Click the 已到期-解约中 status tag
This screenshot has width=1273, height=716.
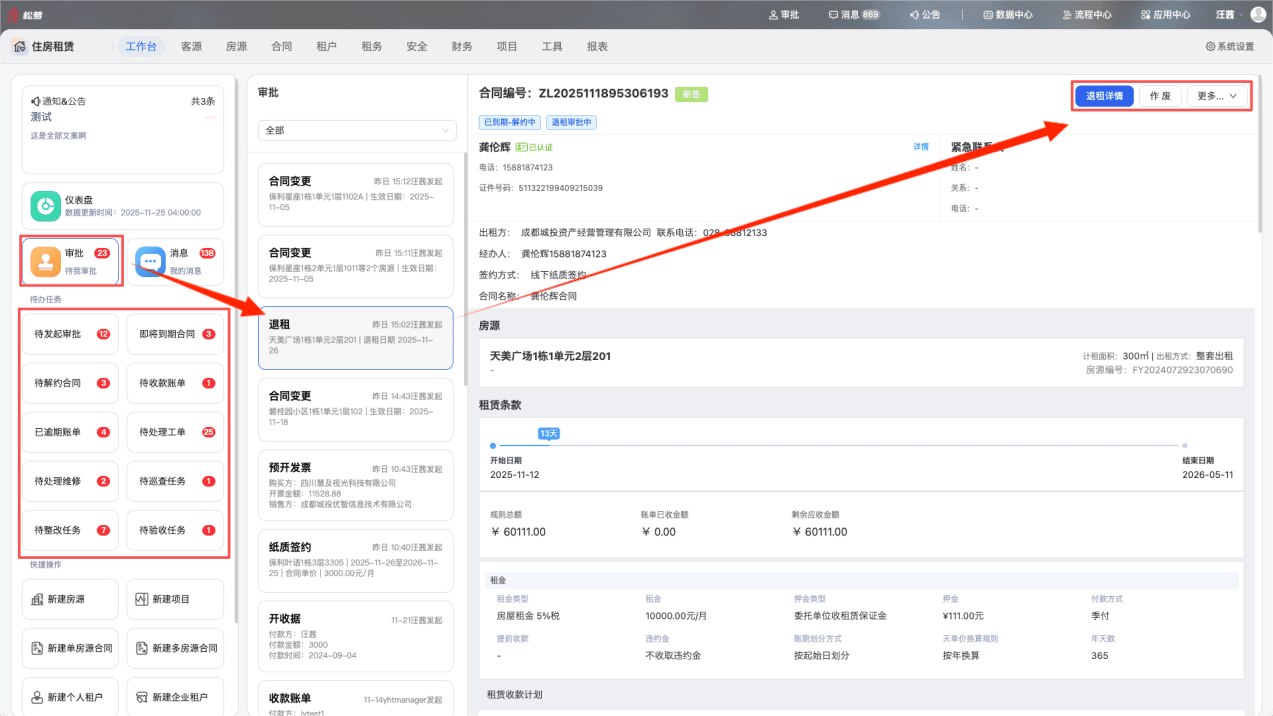pos(510,122)
